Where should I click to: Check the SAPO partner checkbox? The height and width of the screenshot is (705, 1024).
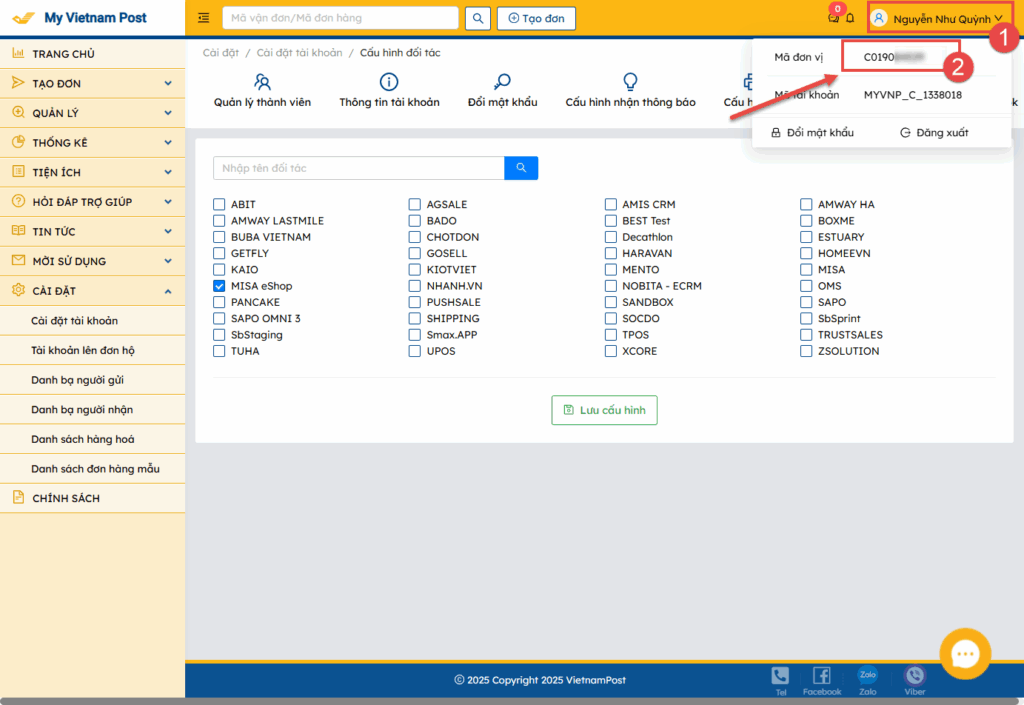(807, 302)
